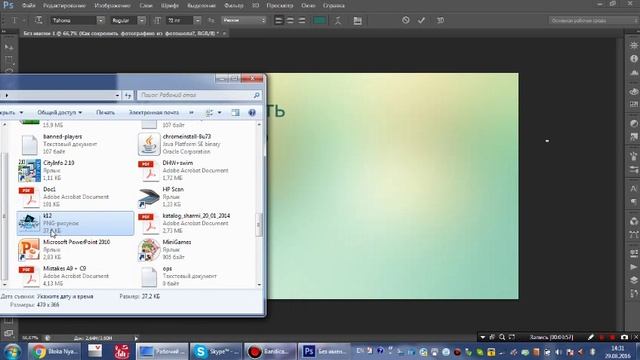Change the Explorer view icon
The image size is (640, 360).
[209, 113]
